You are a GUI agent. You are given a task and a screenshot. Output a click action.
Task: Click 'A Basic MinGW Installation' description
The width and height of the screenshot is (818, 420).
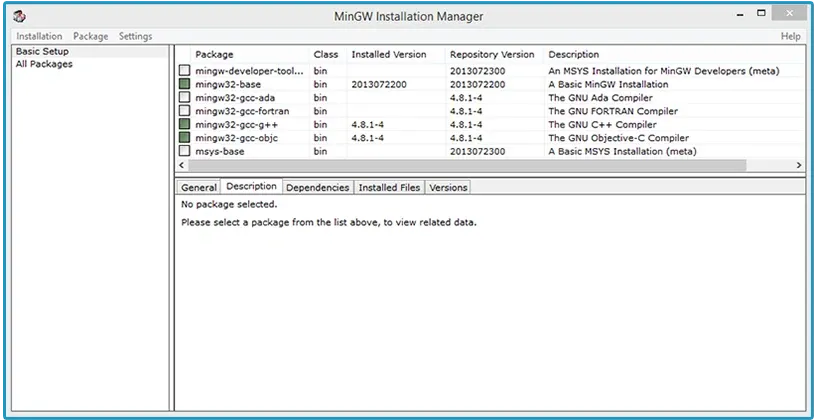coord(608,85)
